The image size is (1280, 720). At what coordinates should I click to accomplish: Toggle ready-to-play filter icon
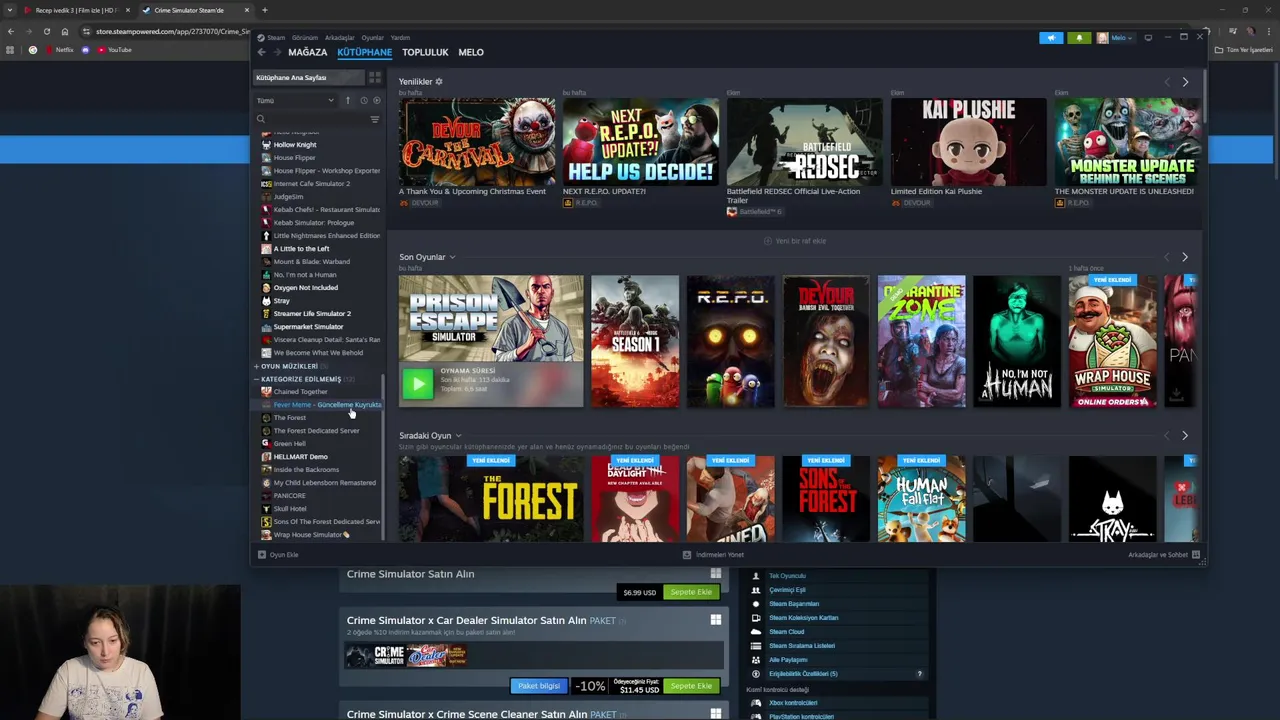[377, 100]
